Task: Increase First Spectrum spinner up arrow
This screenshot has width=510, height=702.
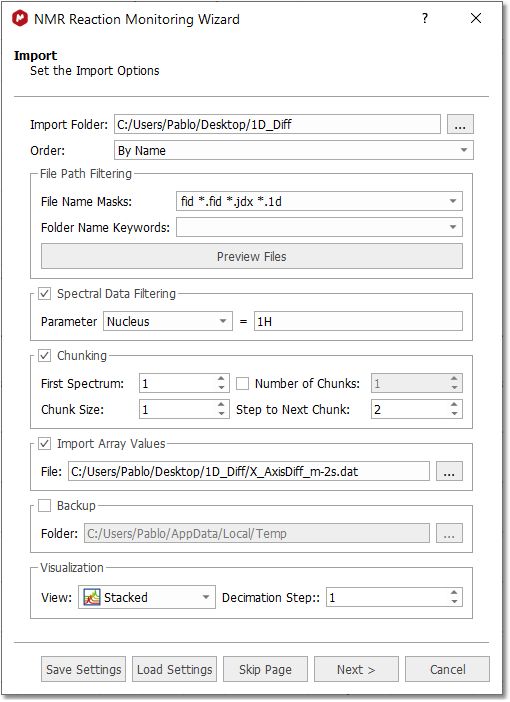Action: [221, 379]
